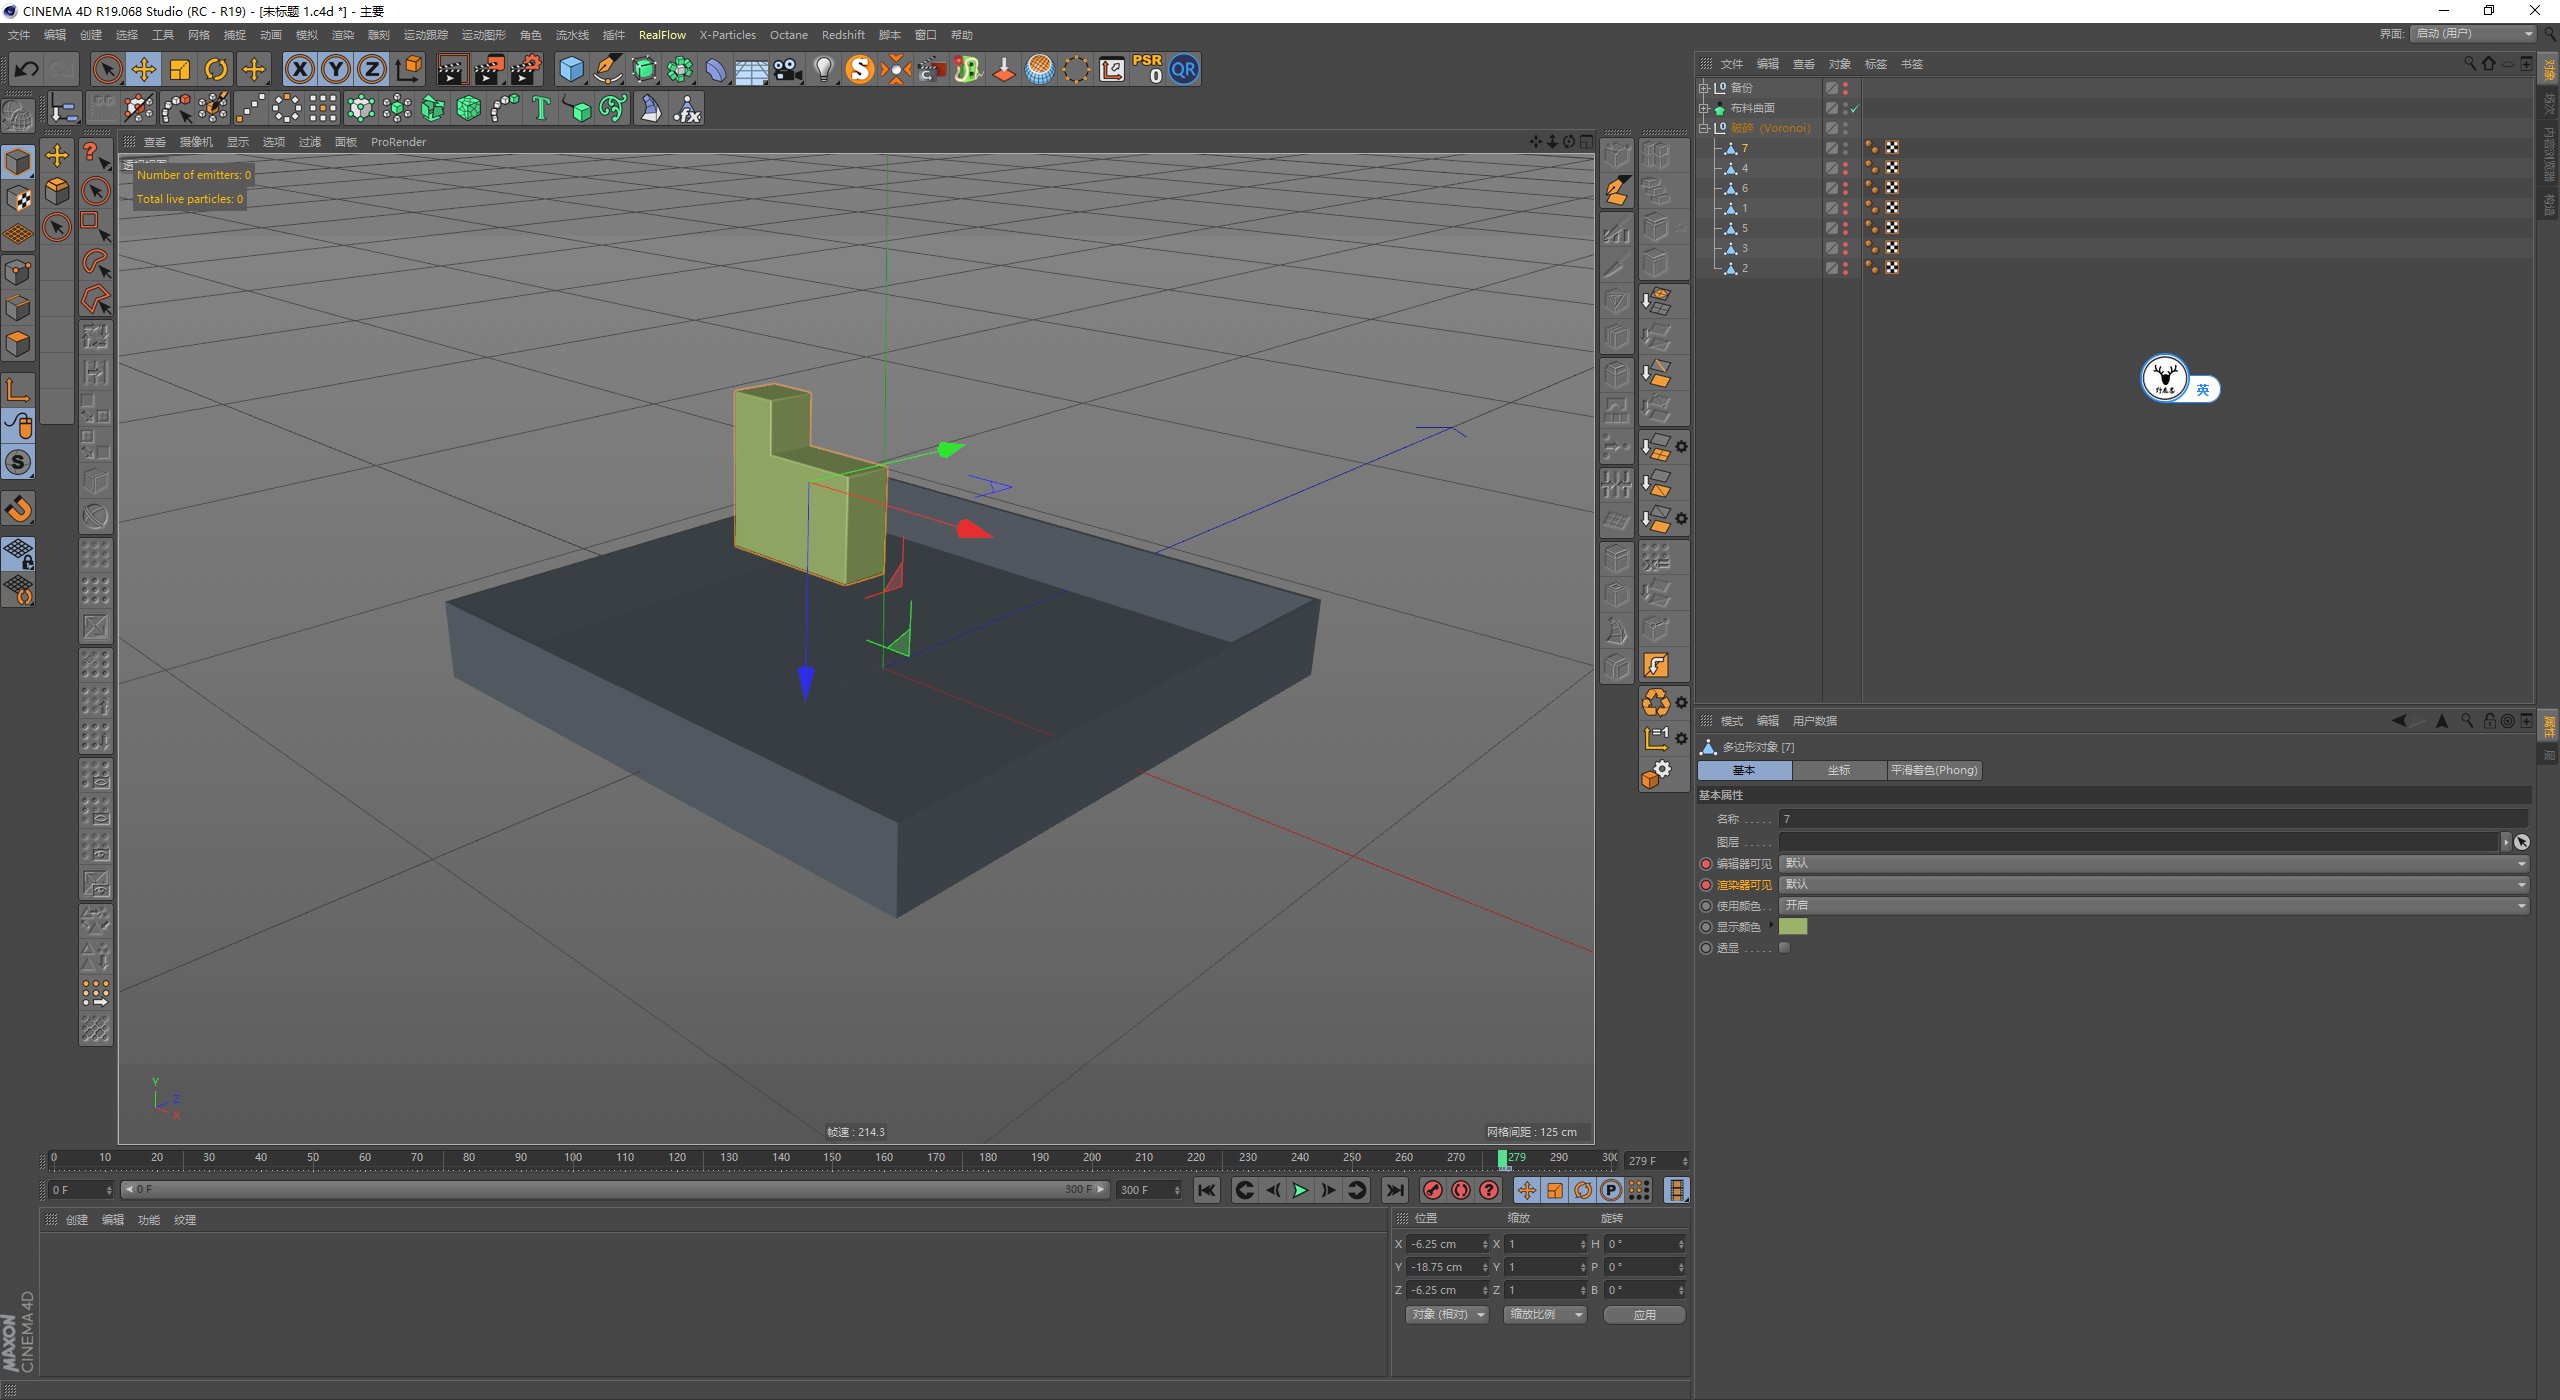
Task: Click the Undo arrow icon
Action: [x=27, y=69]
